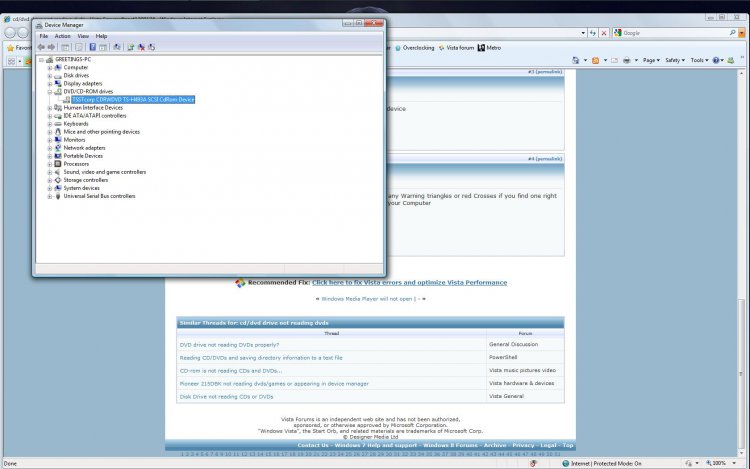The image size is (750, 469).
Task: Click the scrollbar down arrow in IE
Action: pos(741,454)
